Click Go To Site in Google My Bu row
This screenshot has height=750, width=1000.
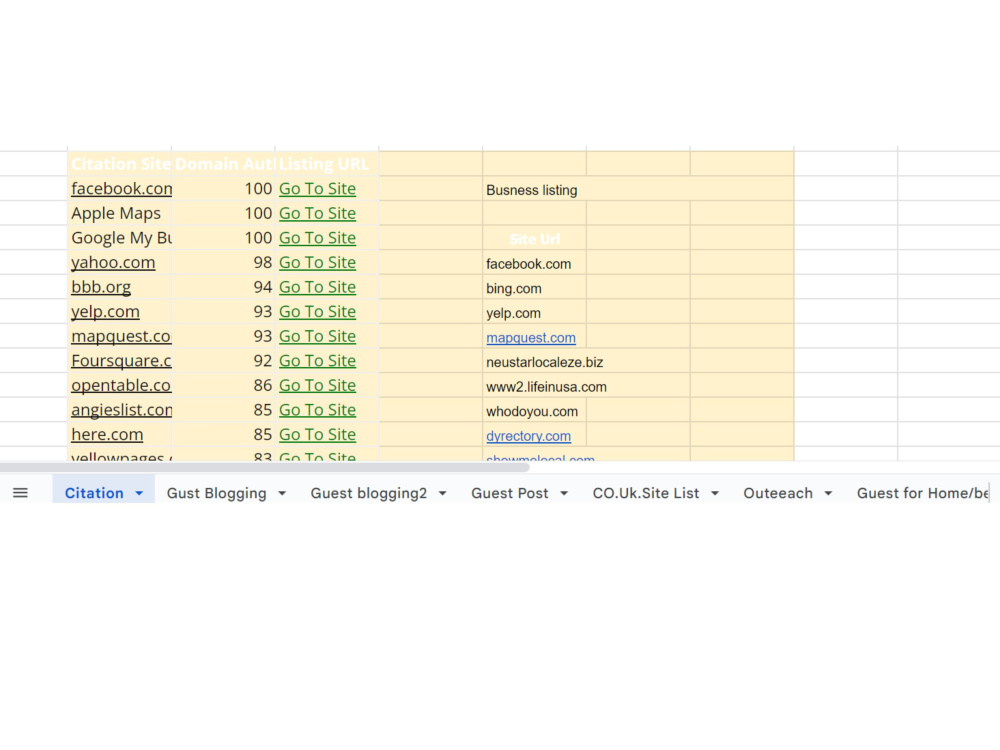pyautogui.click(x=317, y=238)
